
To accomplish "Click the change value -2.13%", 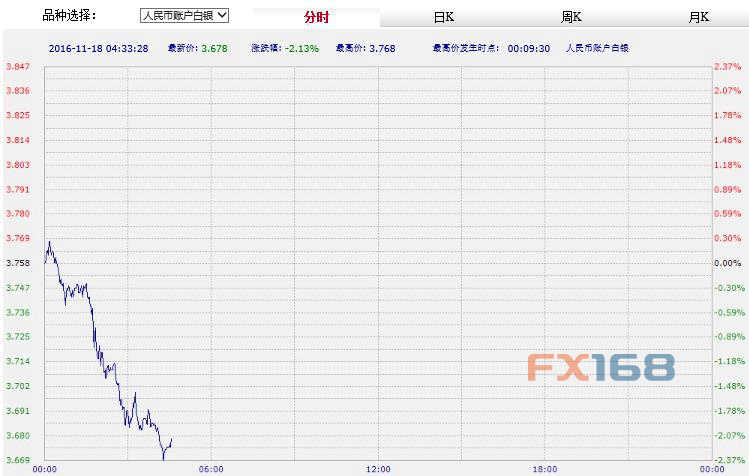I will pos(302,48).
